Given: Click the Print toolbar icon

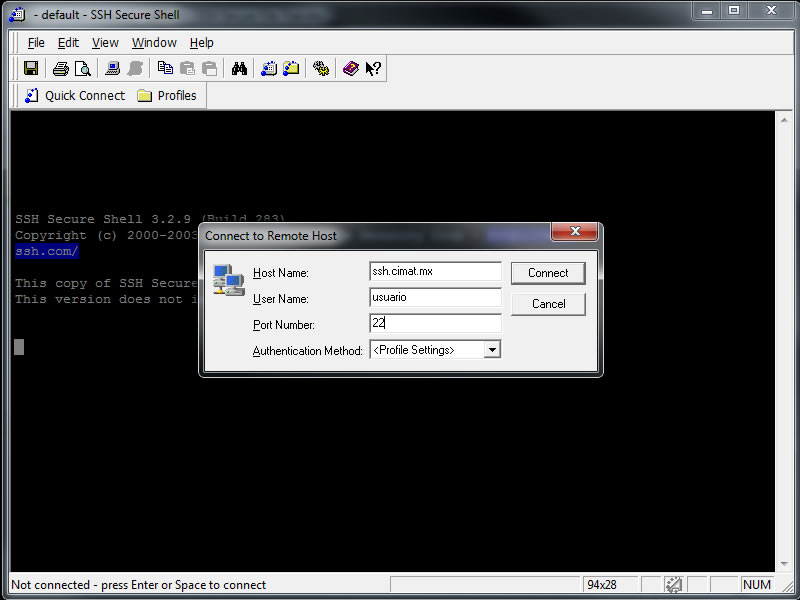Looking at the screenshot, I should point(61,68).
